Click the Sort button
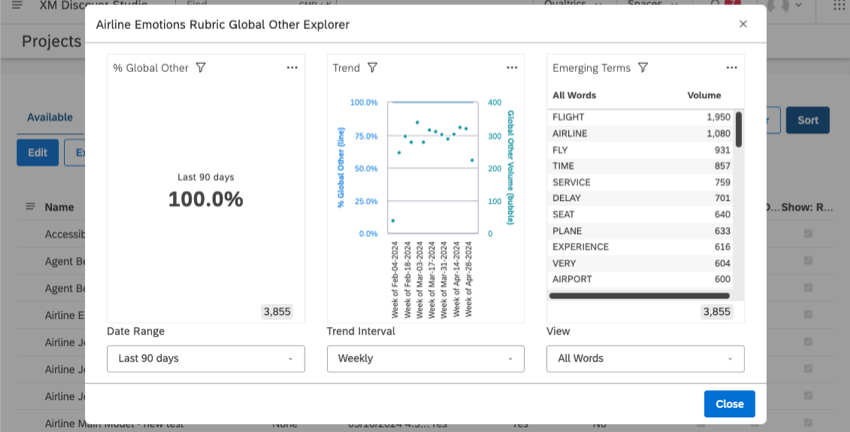The width and height of the screenshot is (850, 432). coord(808,120)
